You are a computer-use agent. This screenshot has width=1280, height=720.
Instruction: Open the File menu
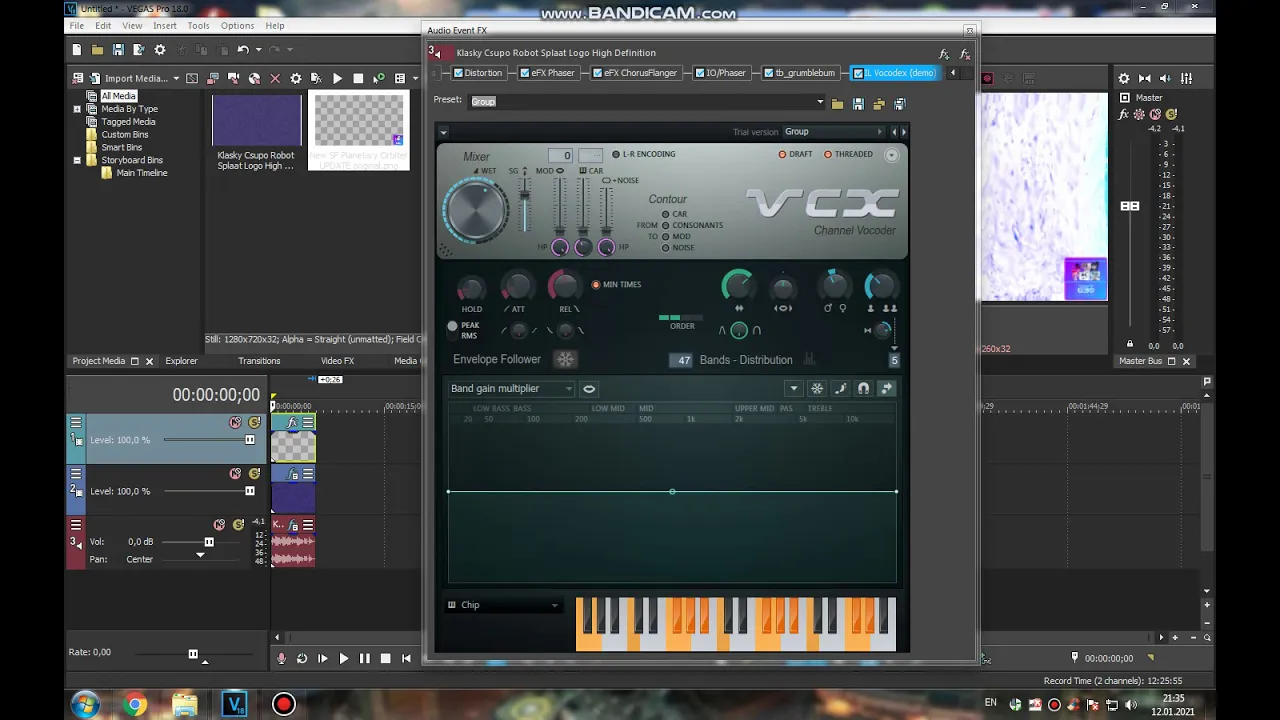(76, 26)
